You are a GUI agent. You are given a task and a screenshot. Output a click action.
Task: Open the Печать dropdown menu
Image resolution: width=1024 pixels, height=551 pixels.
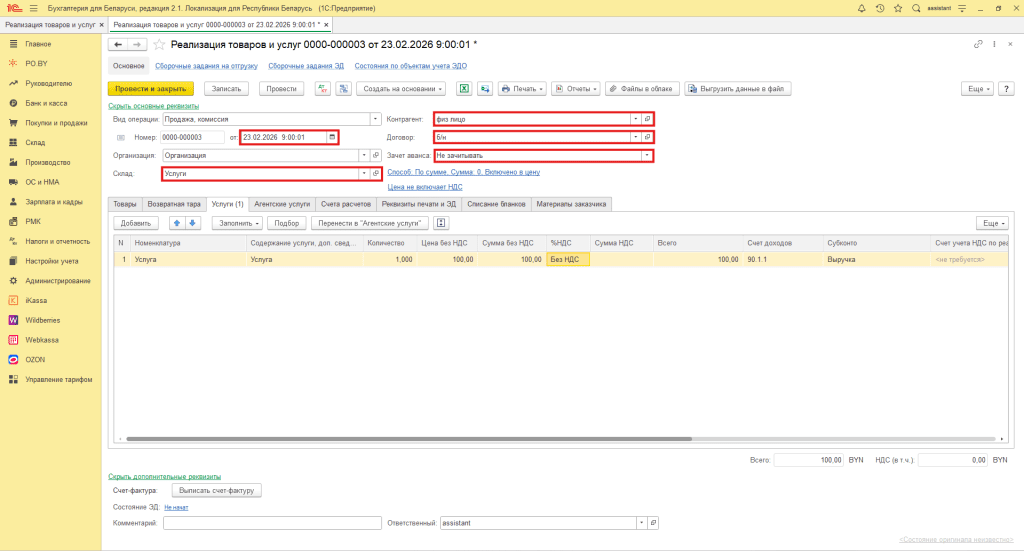(522, 88)
